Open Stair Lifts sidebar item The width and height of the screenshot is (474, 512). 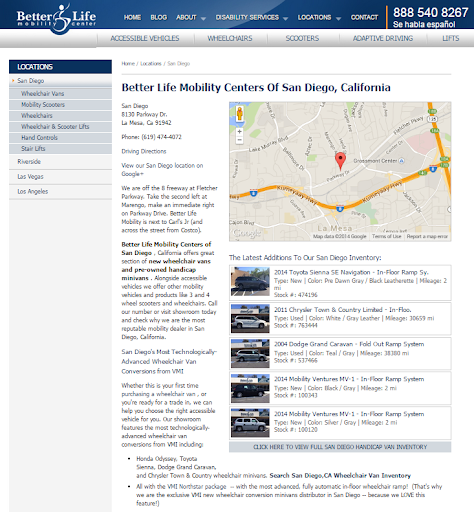pos(60,149)
